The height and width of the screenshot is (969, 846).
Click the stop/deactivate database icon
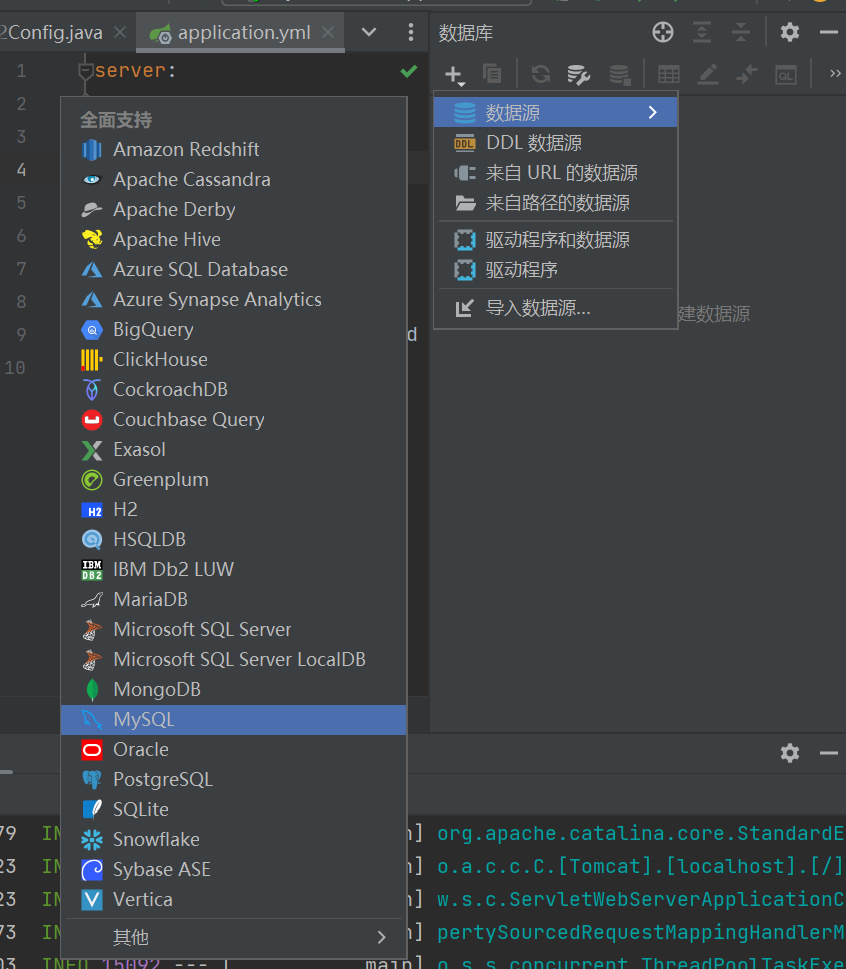[619, 75]
